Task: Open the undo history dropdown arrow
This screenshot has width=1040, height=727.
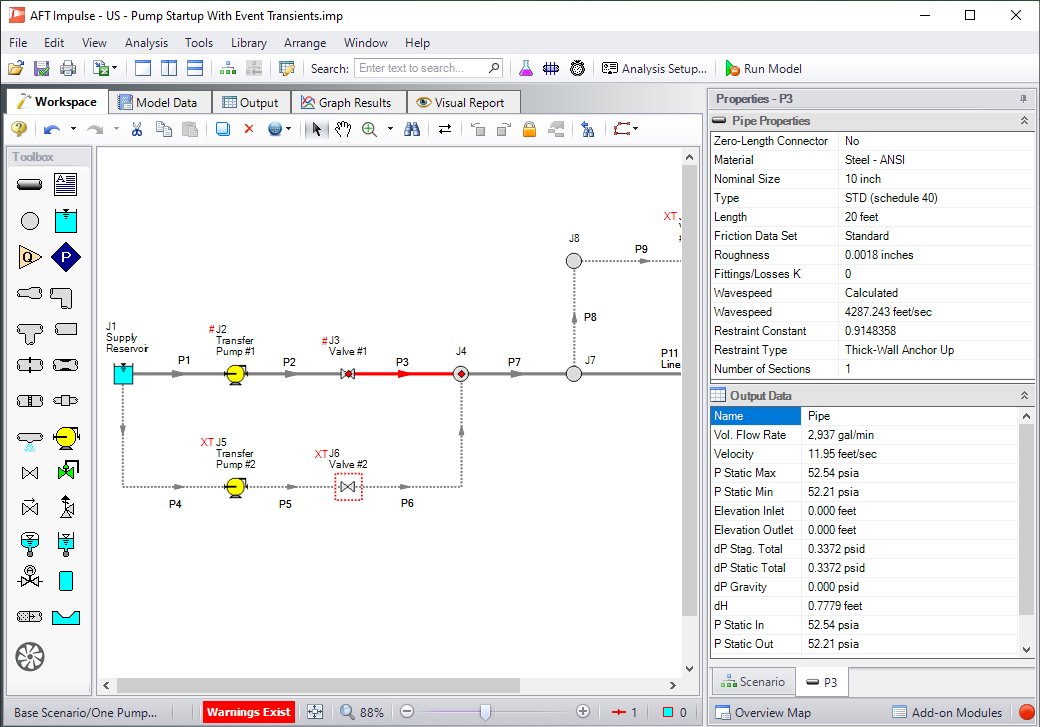Action: 72,129
